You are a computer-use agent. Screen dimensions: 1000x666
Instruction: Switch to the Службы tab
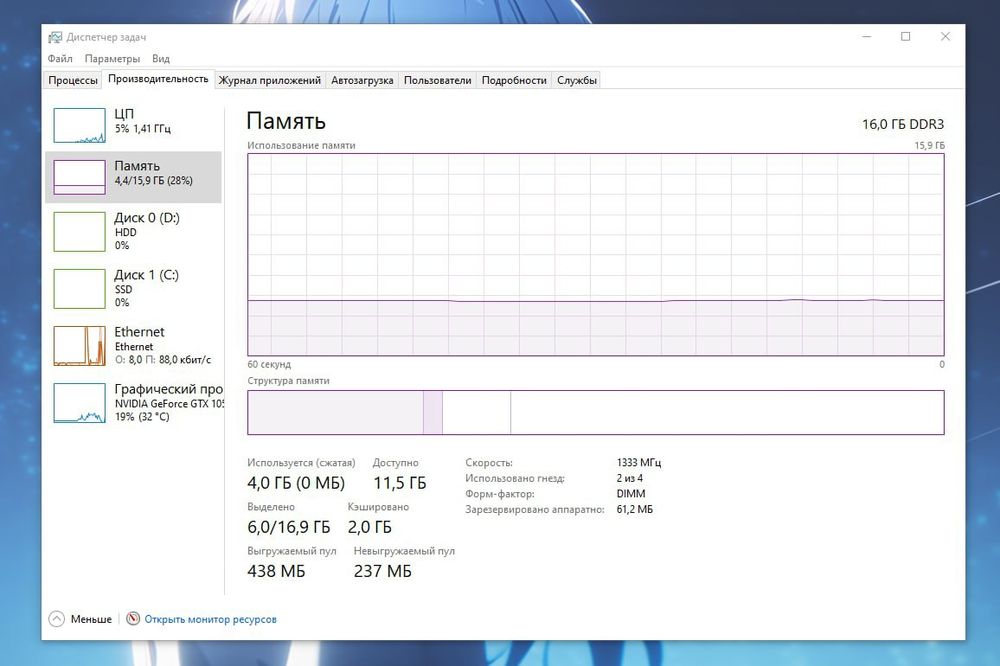point(577,80)
